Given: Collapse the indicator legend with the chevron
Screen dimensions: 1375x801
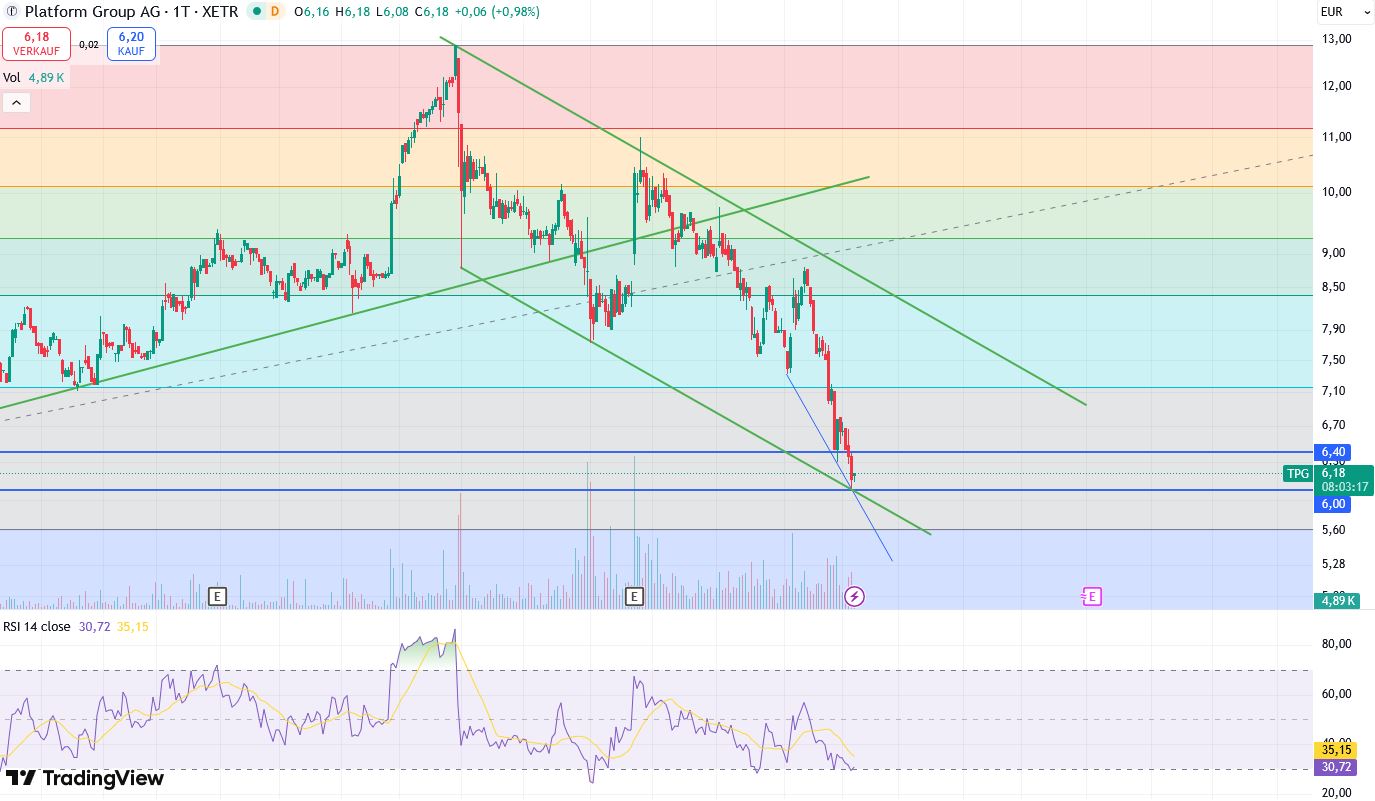Looking at the screenshot, I should click(17, 102).
